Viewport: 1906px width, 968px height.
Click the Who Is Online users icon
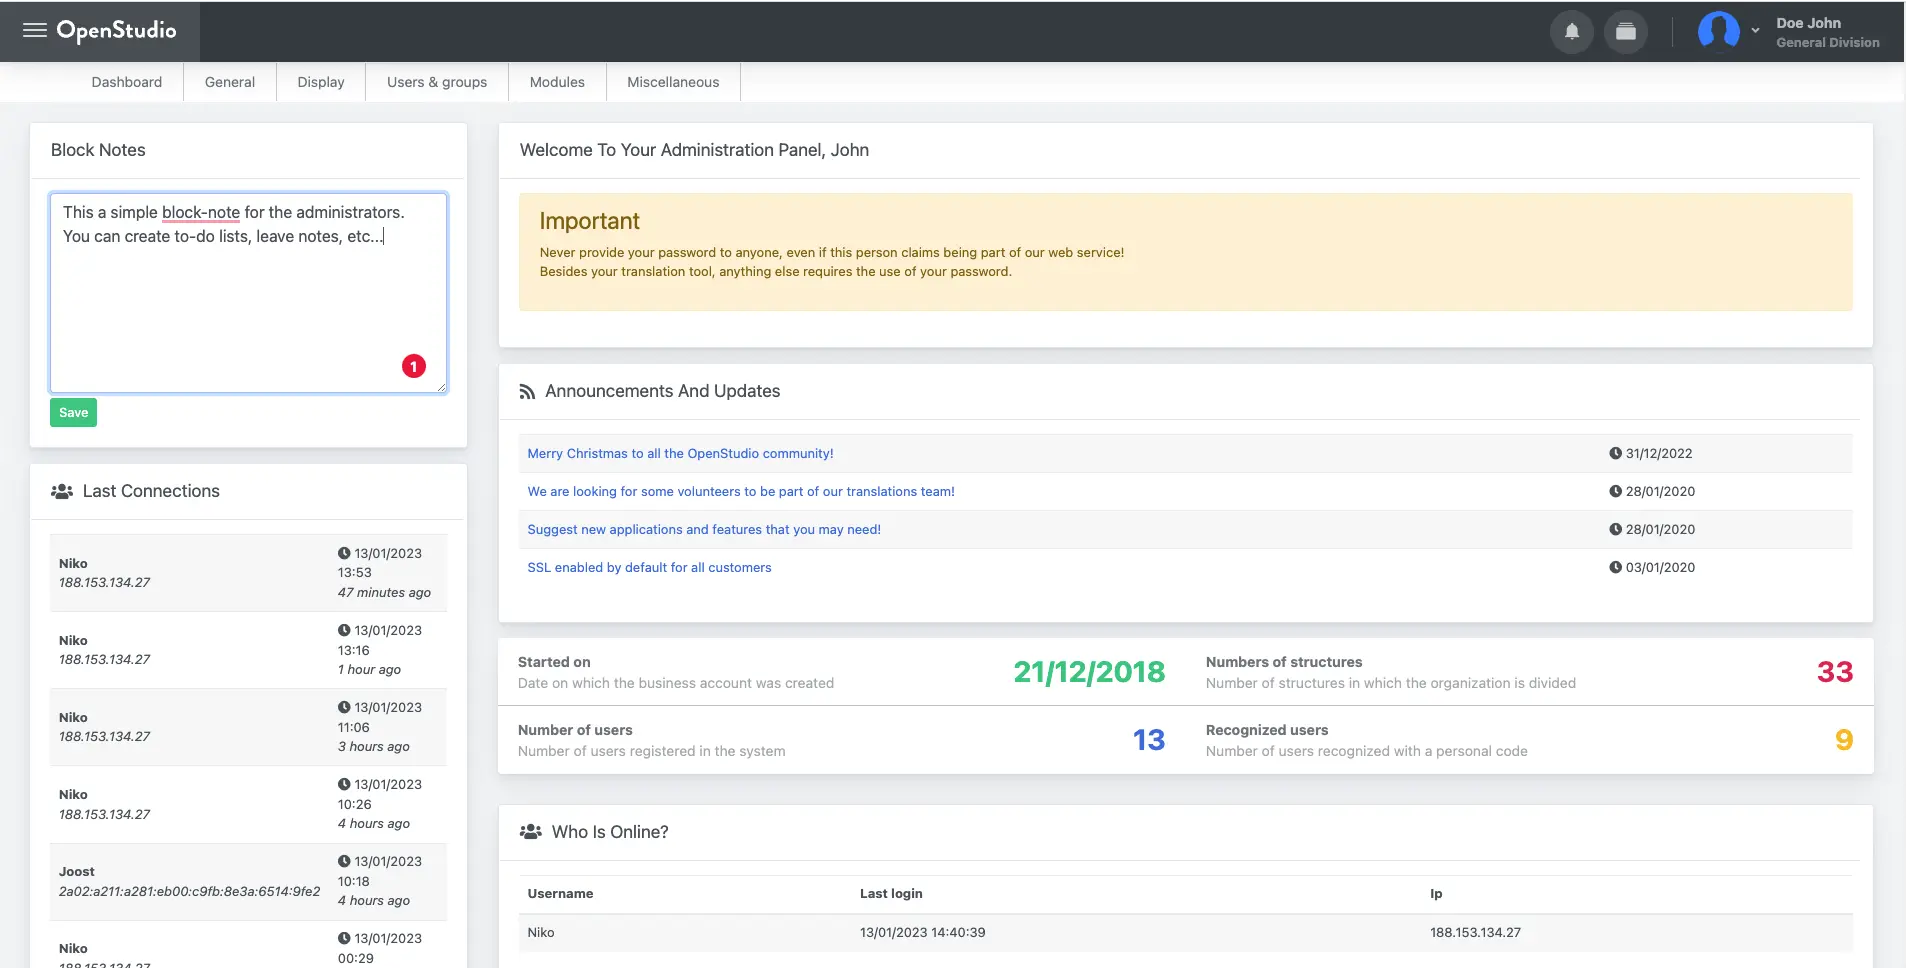pyautogui.click(x=531, y=832)
